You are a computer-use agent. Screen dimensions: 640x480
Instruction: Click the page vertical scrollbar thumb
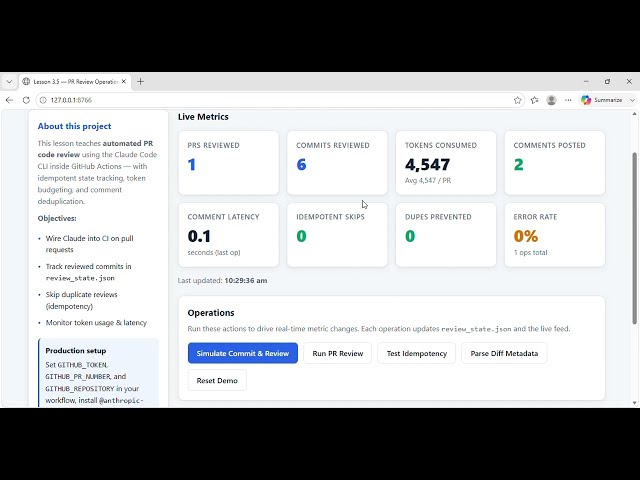click(x=634, y=238)
